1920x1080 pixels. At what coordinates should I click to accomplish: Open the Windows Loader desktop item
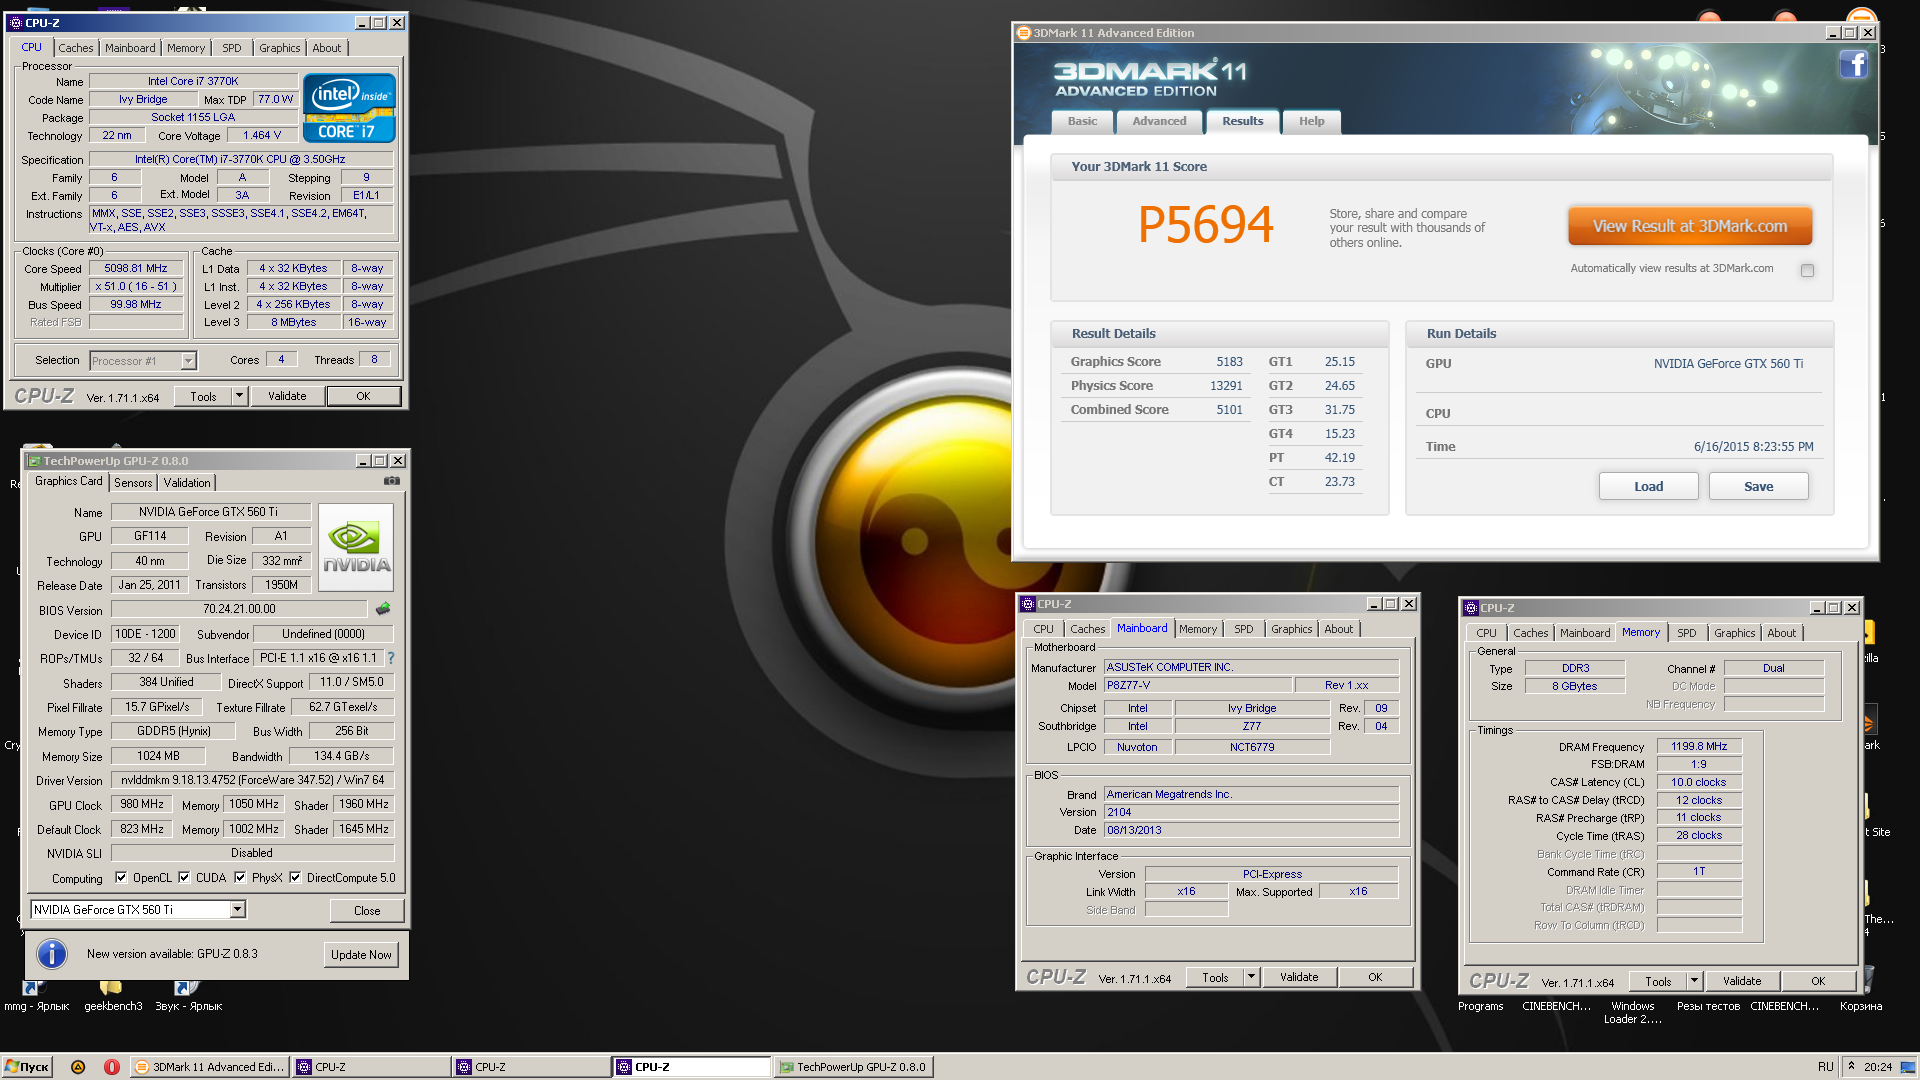point(1633,1012)
